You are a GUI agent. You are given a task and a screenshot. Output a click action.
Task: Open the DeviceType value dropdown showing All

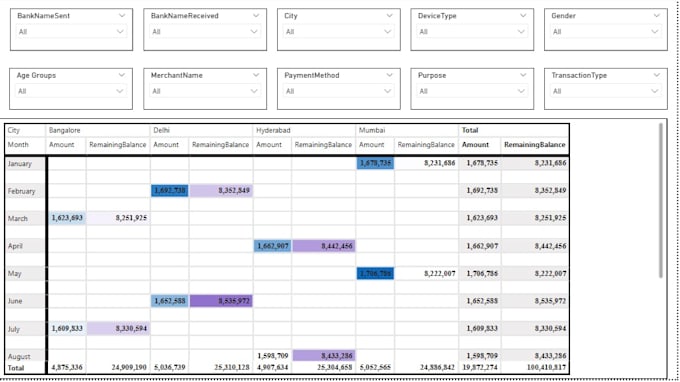pos(472,32)
